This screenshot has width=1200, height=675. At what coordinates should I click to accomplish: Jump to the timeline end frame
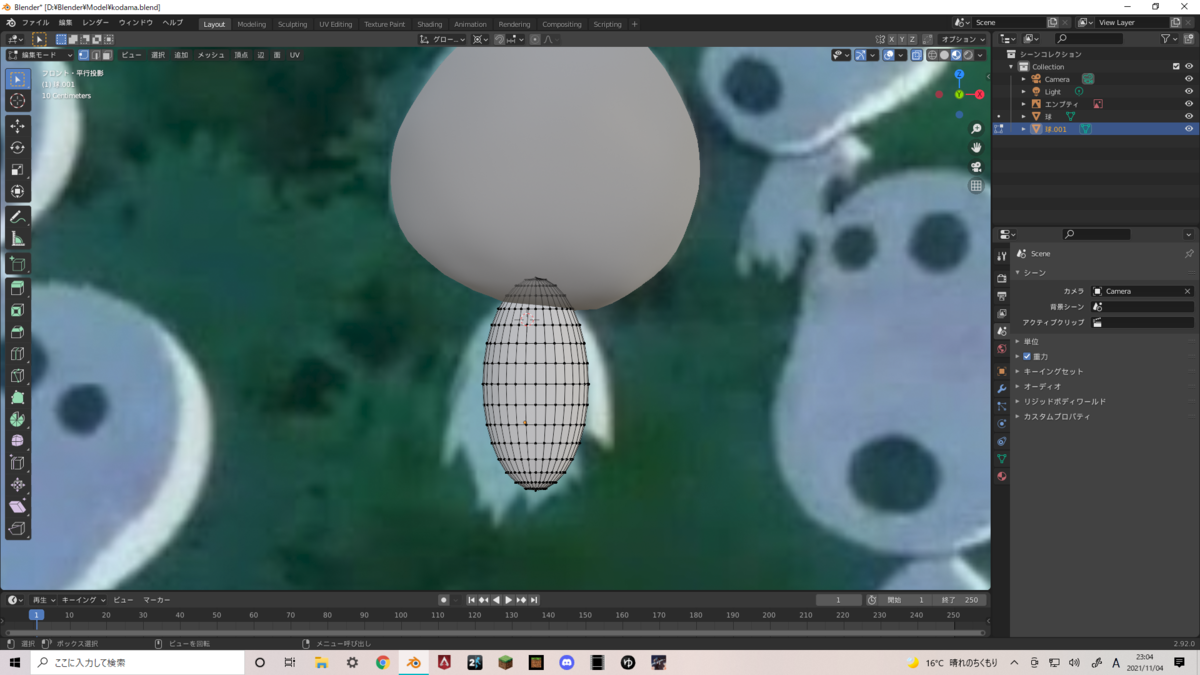(534, 600)
